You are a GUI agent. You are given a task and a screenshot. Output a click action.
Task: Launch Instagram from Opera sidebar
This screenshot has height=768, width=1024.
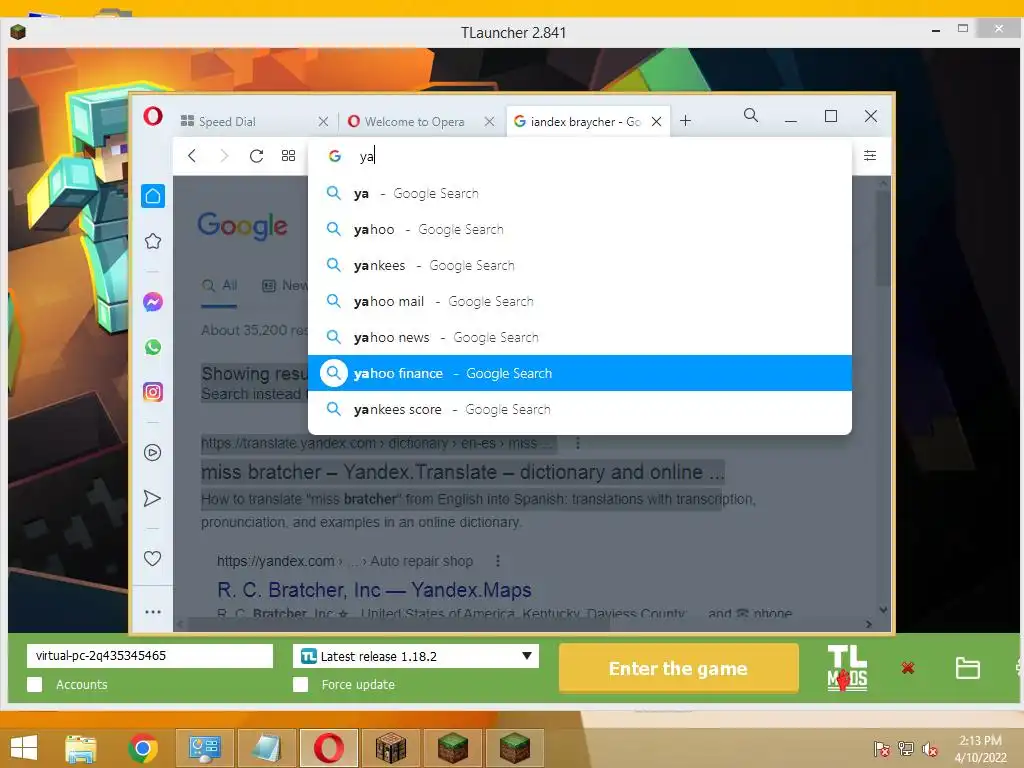click(153, 392)
